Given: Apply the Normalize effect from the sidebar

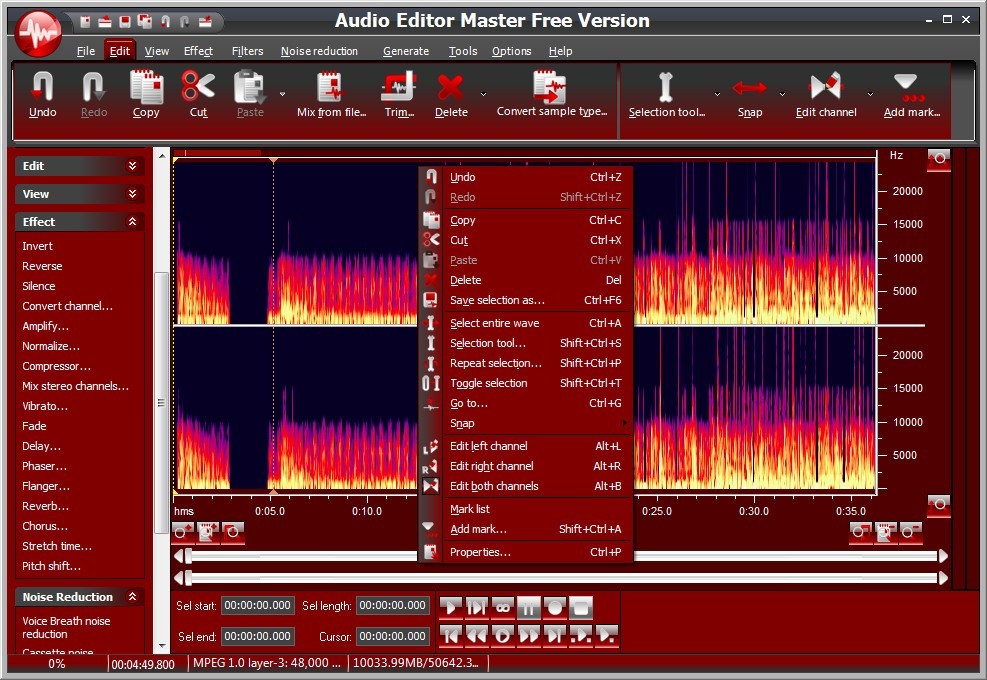Looking at the screenshot, I should (50, 346).
